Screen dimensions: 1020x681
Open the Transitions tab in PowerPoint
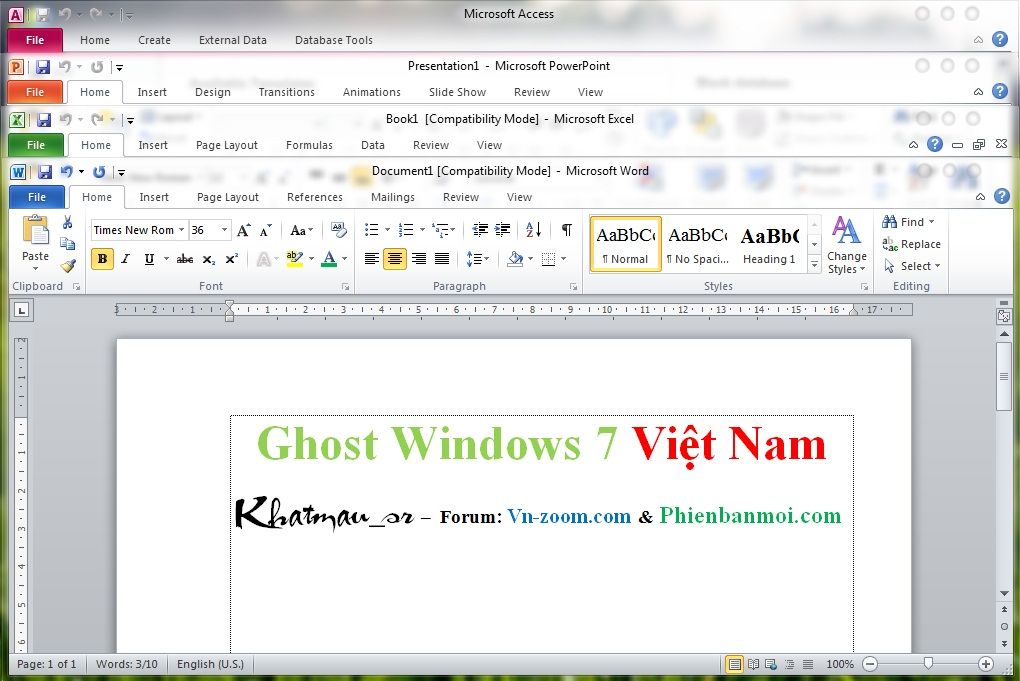coord(286,92)
